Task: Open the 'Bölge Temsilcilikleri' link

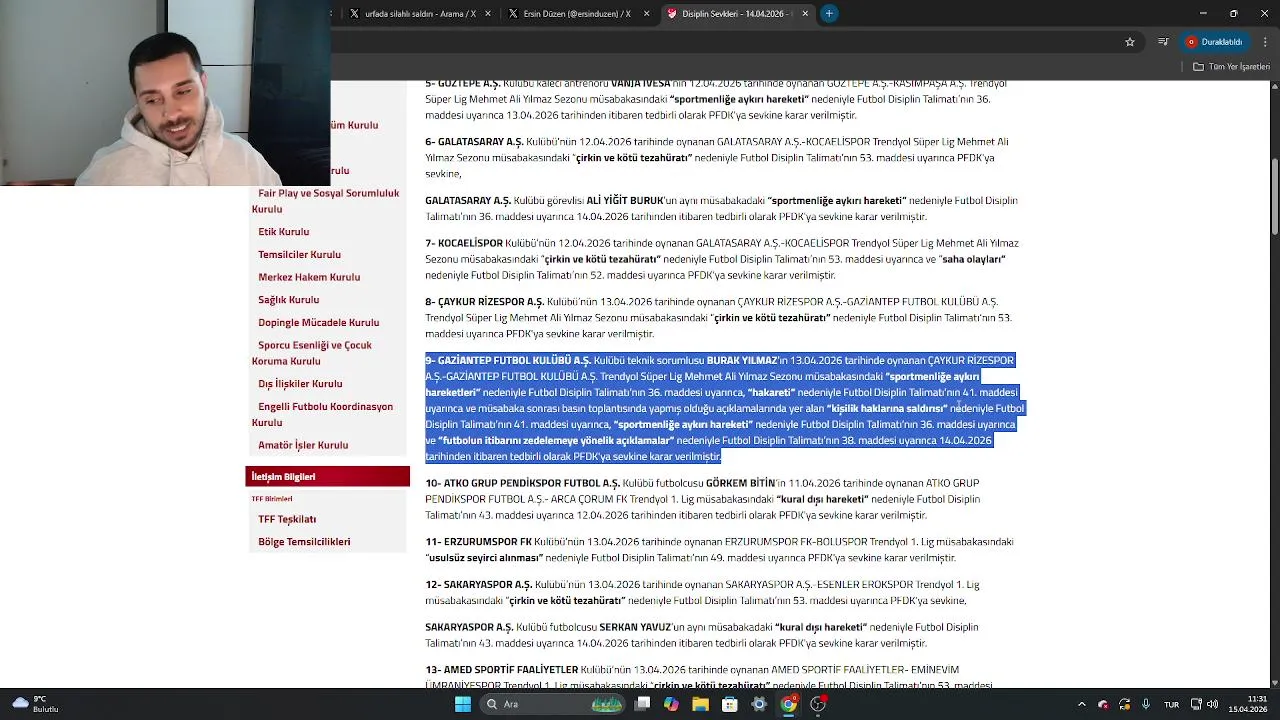Action: pos(304,542)
